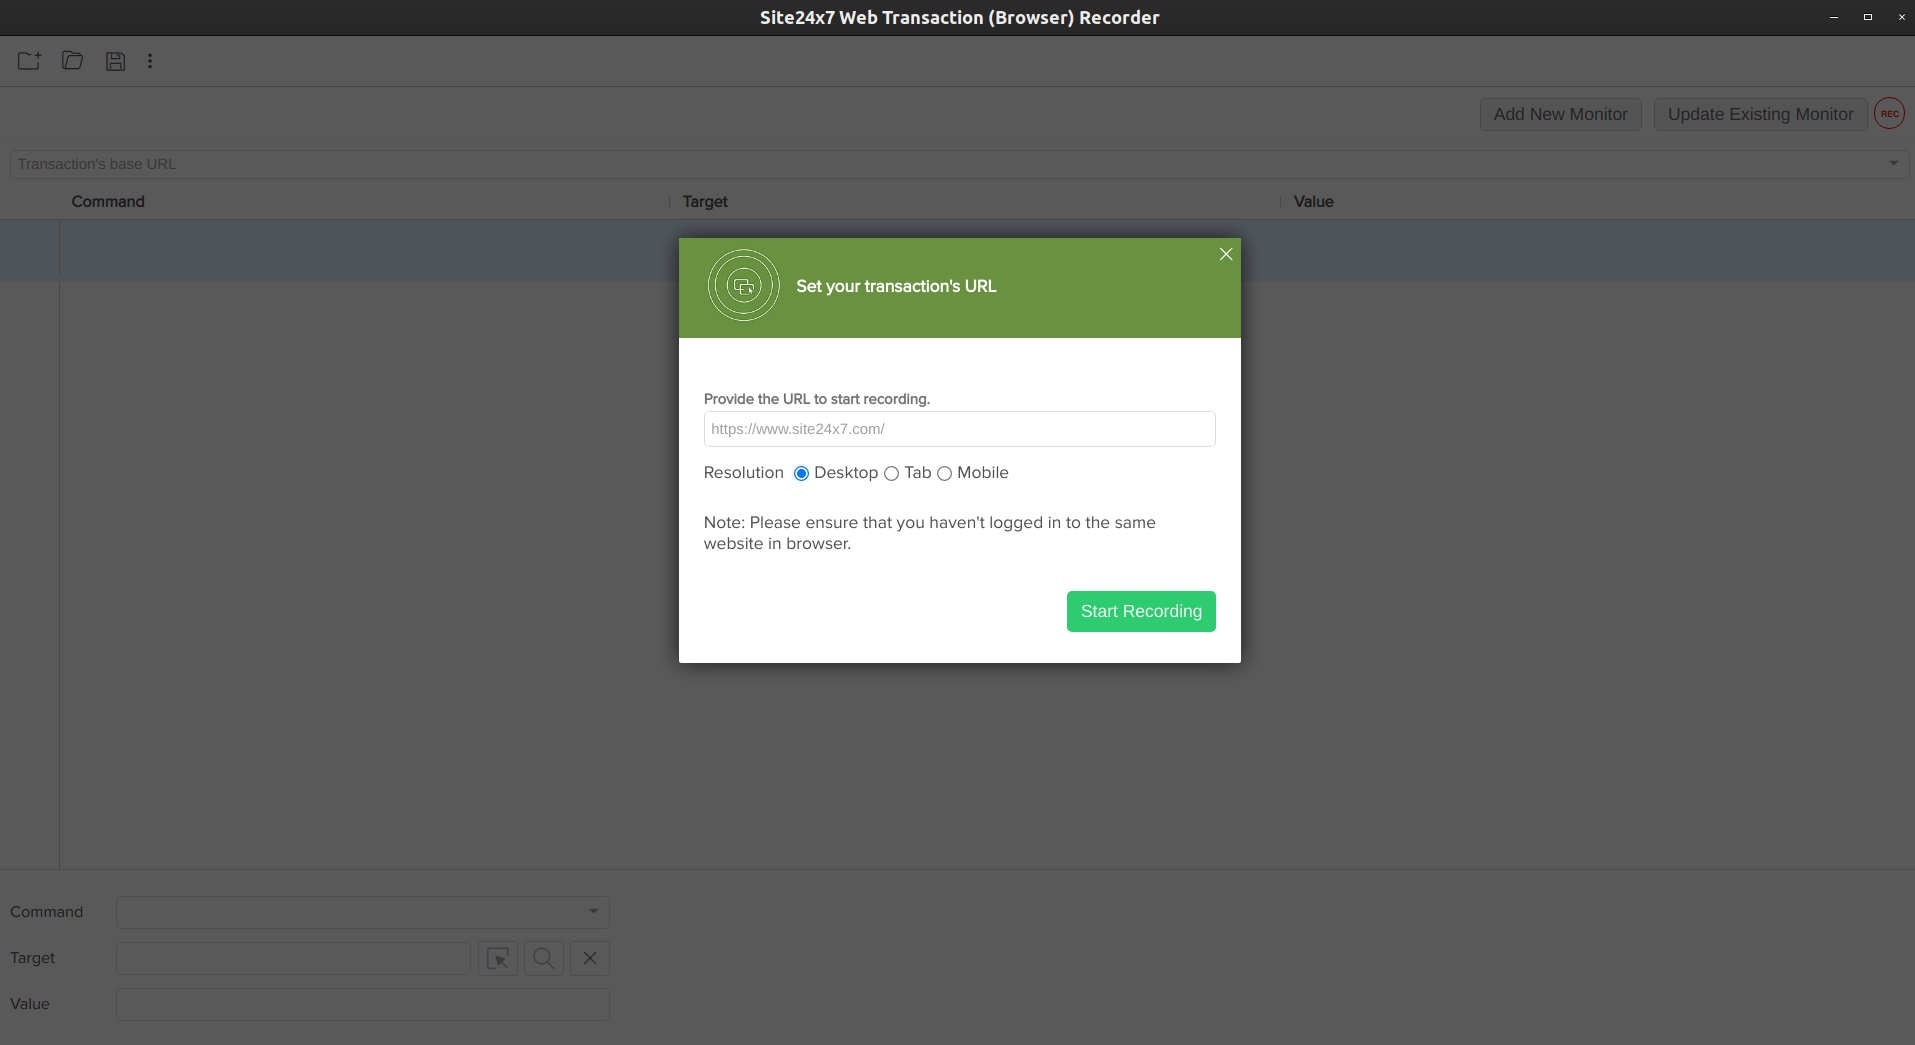Open the Command dropdown list
Viewport: 1915px width, 1045px height.
[593, 912]
